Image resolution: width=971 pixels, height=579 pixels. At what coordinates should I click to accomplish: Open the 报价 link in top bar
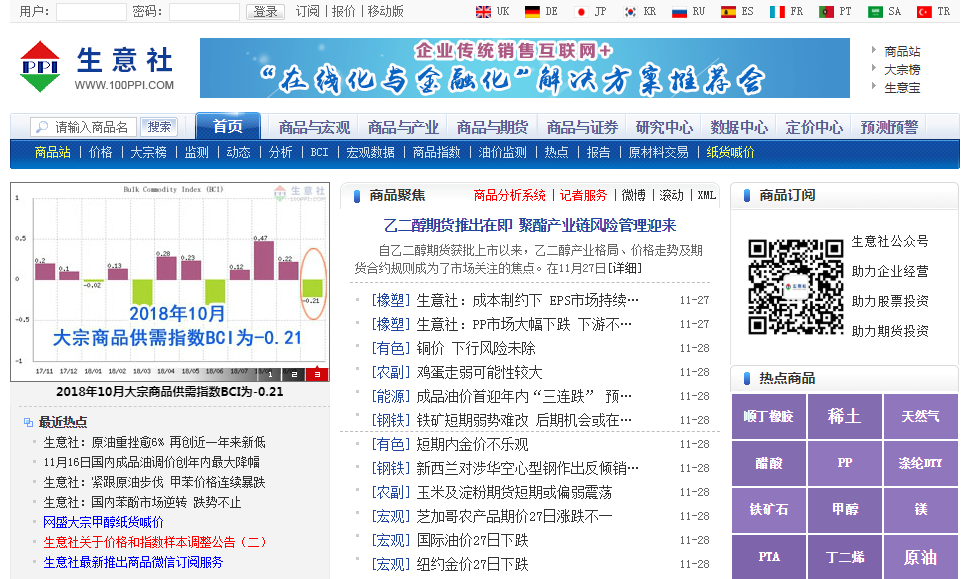click(344, 11)
